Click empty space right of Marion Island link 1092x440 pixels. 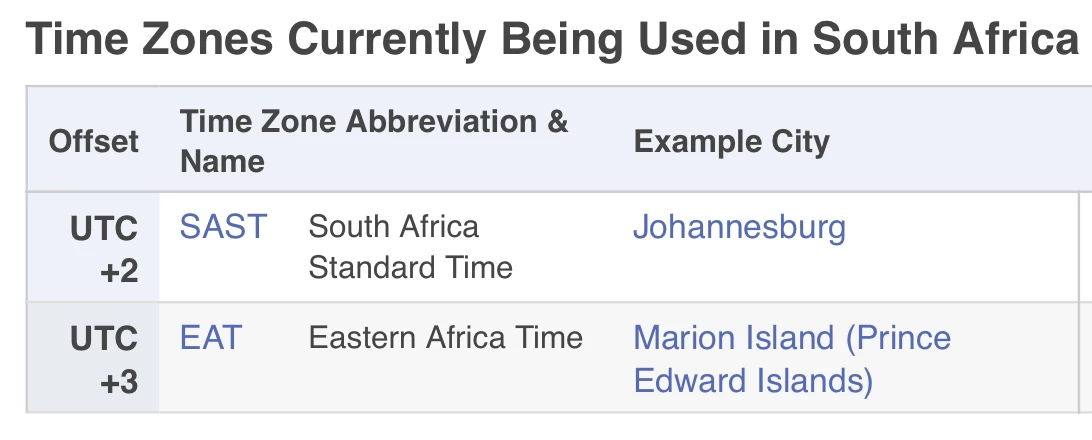click(x=1014, y=359)
